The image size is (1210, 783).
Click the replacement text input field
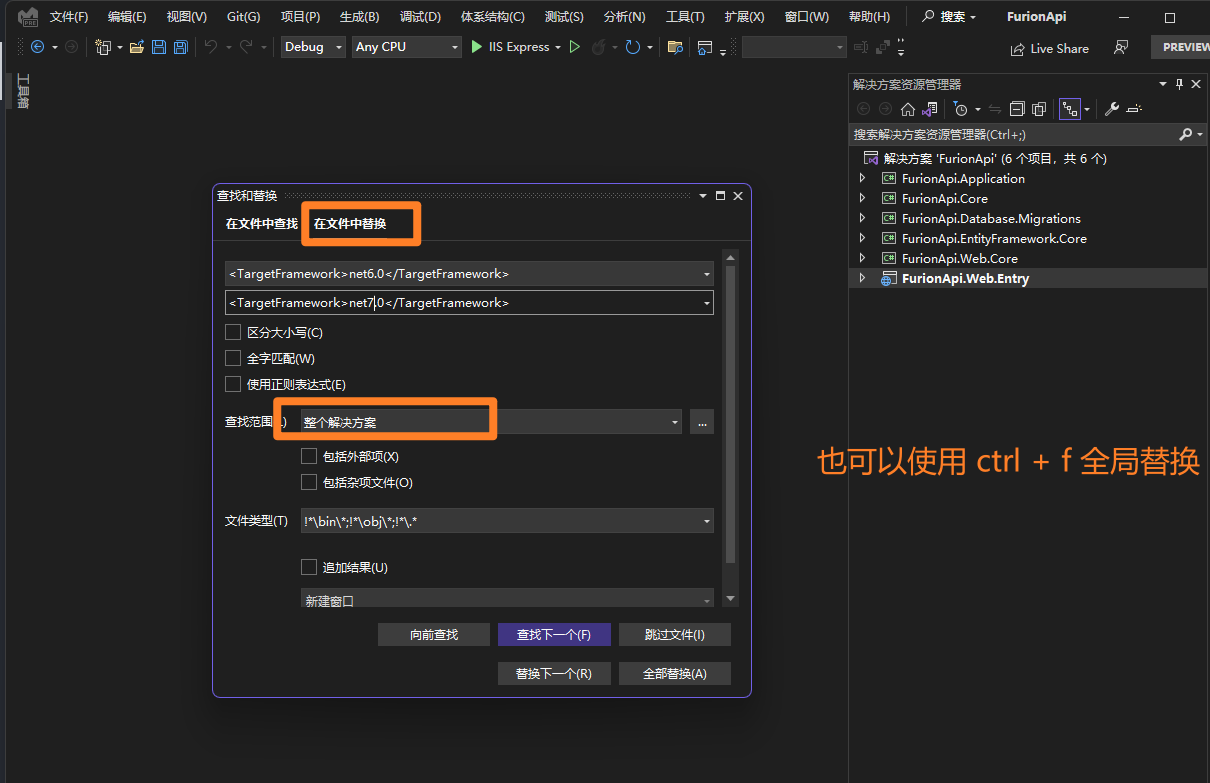coord(460,302)
